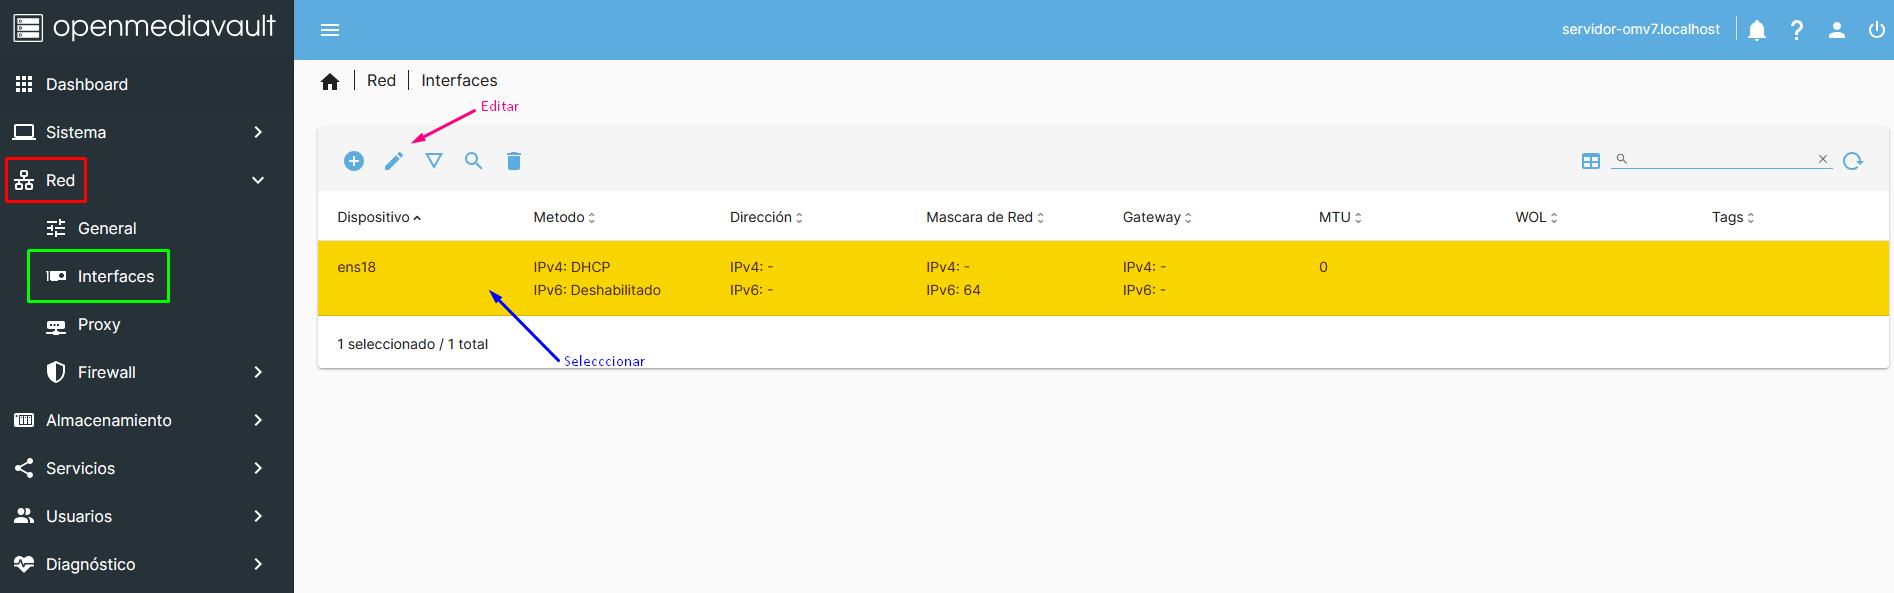Click the magnifier show details icon
This screenshot has height=593, width=1894.
[x=474, y=161]
